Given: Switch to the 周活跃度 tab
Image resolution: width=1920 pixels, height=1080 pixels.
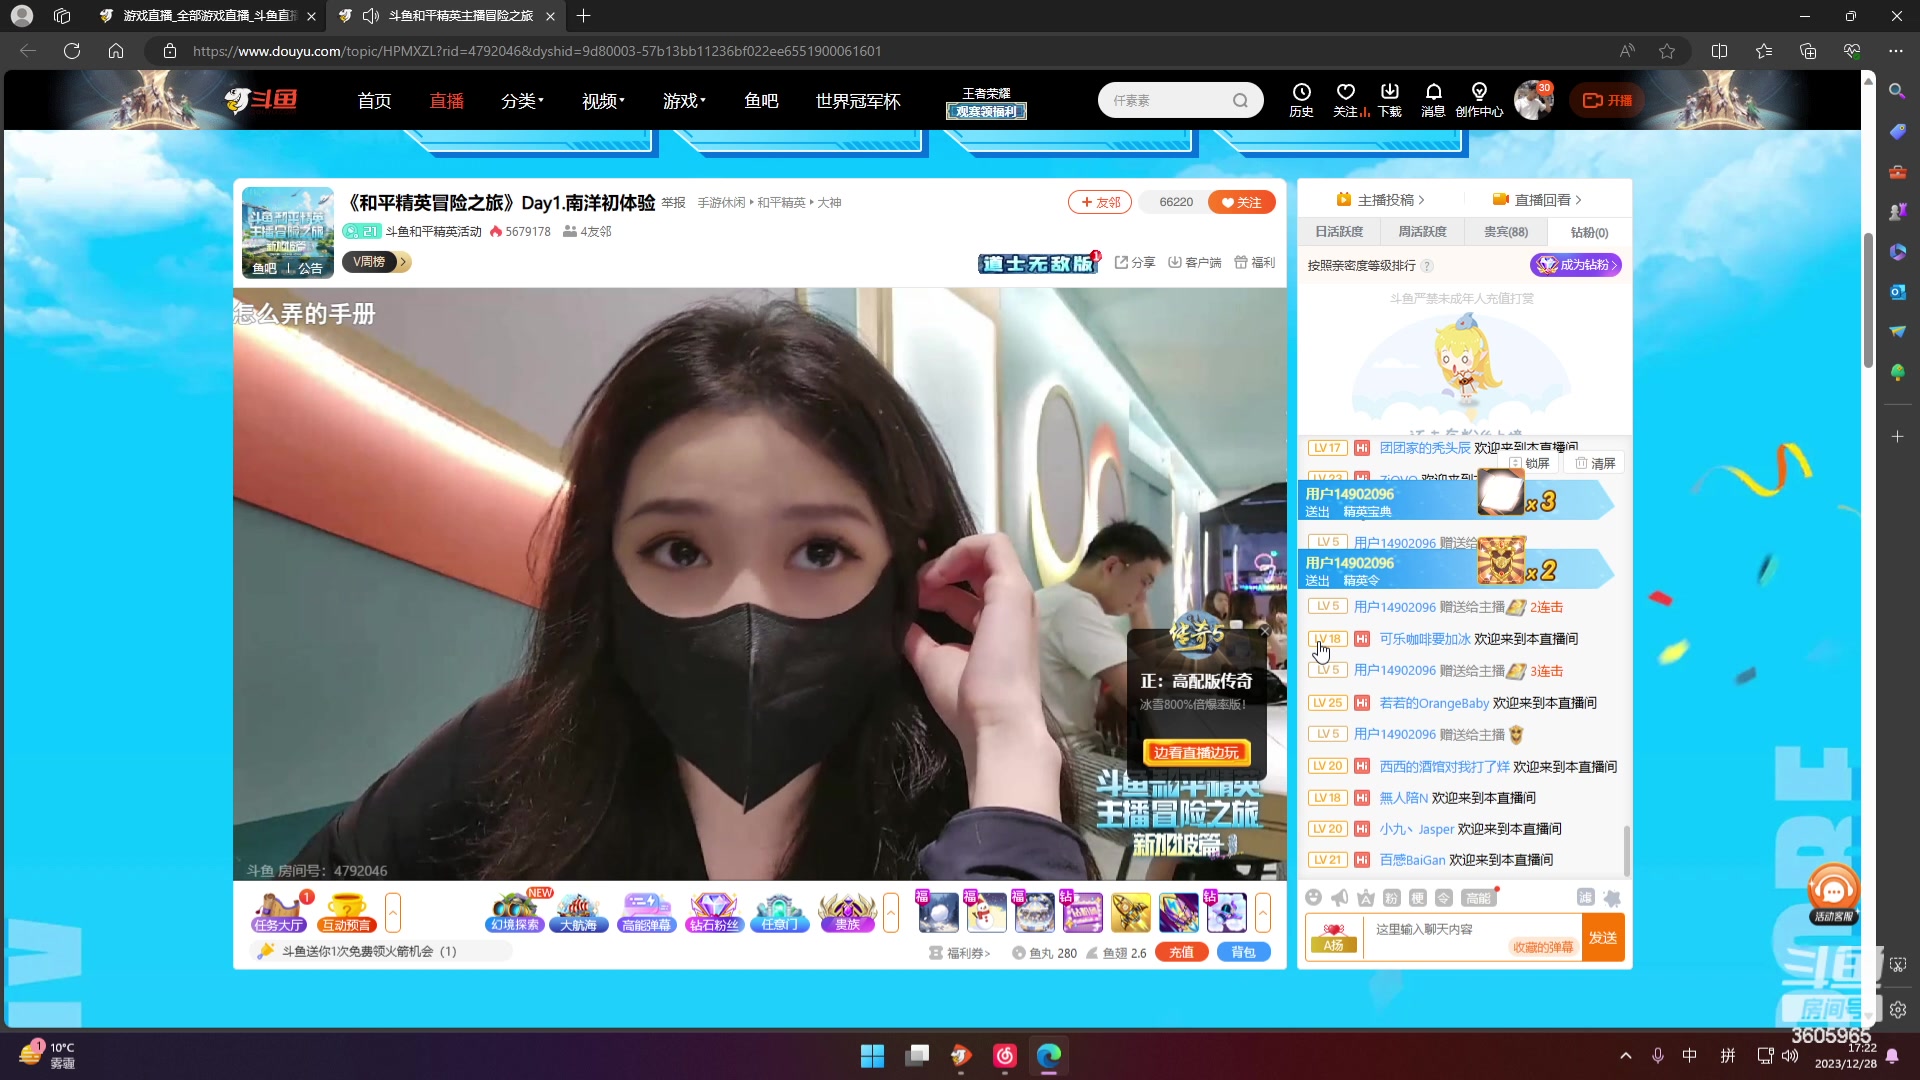Looking at the screenshot, I should coord(1422,231).
